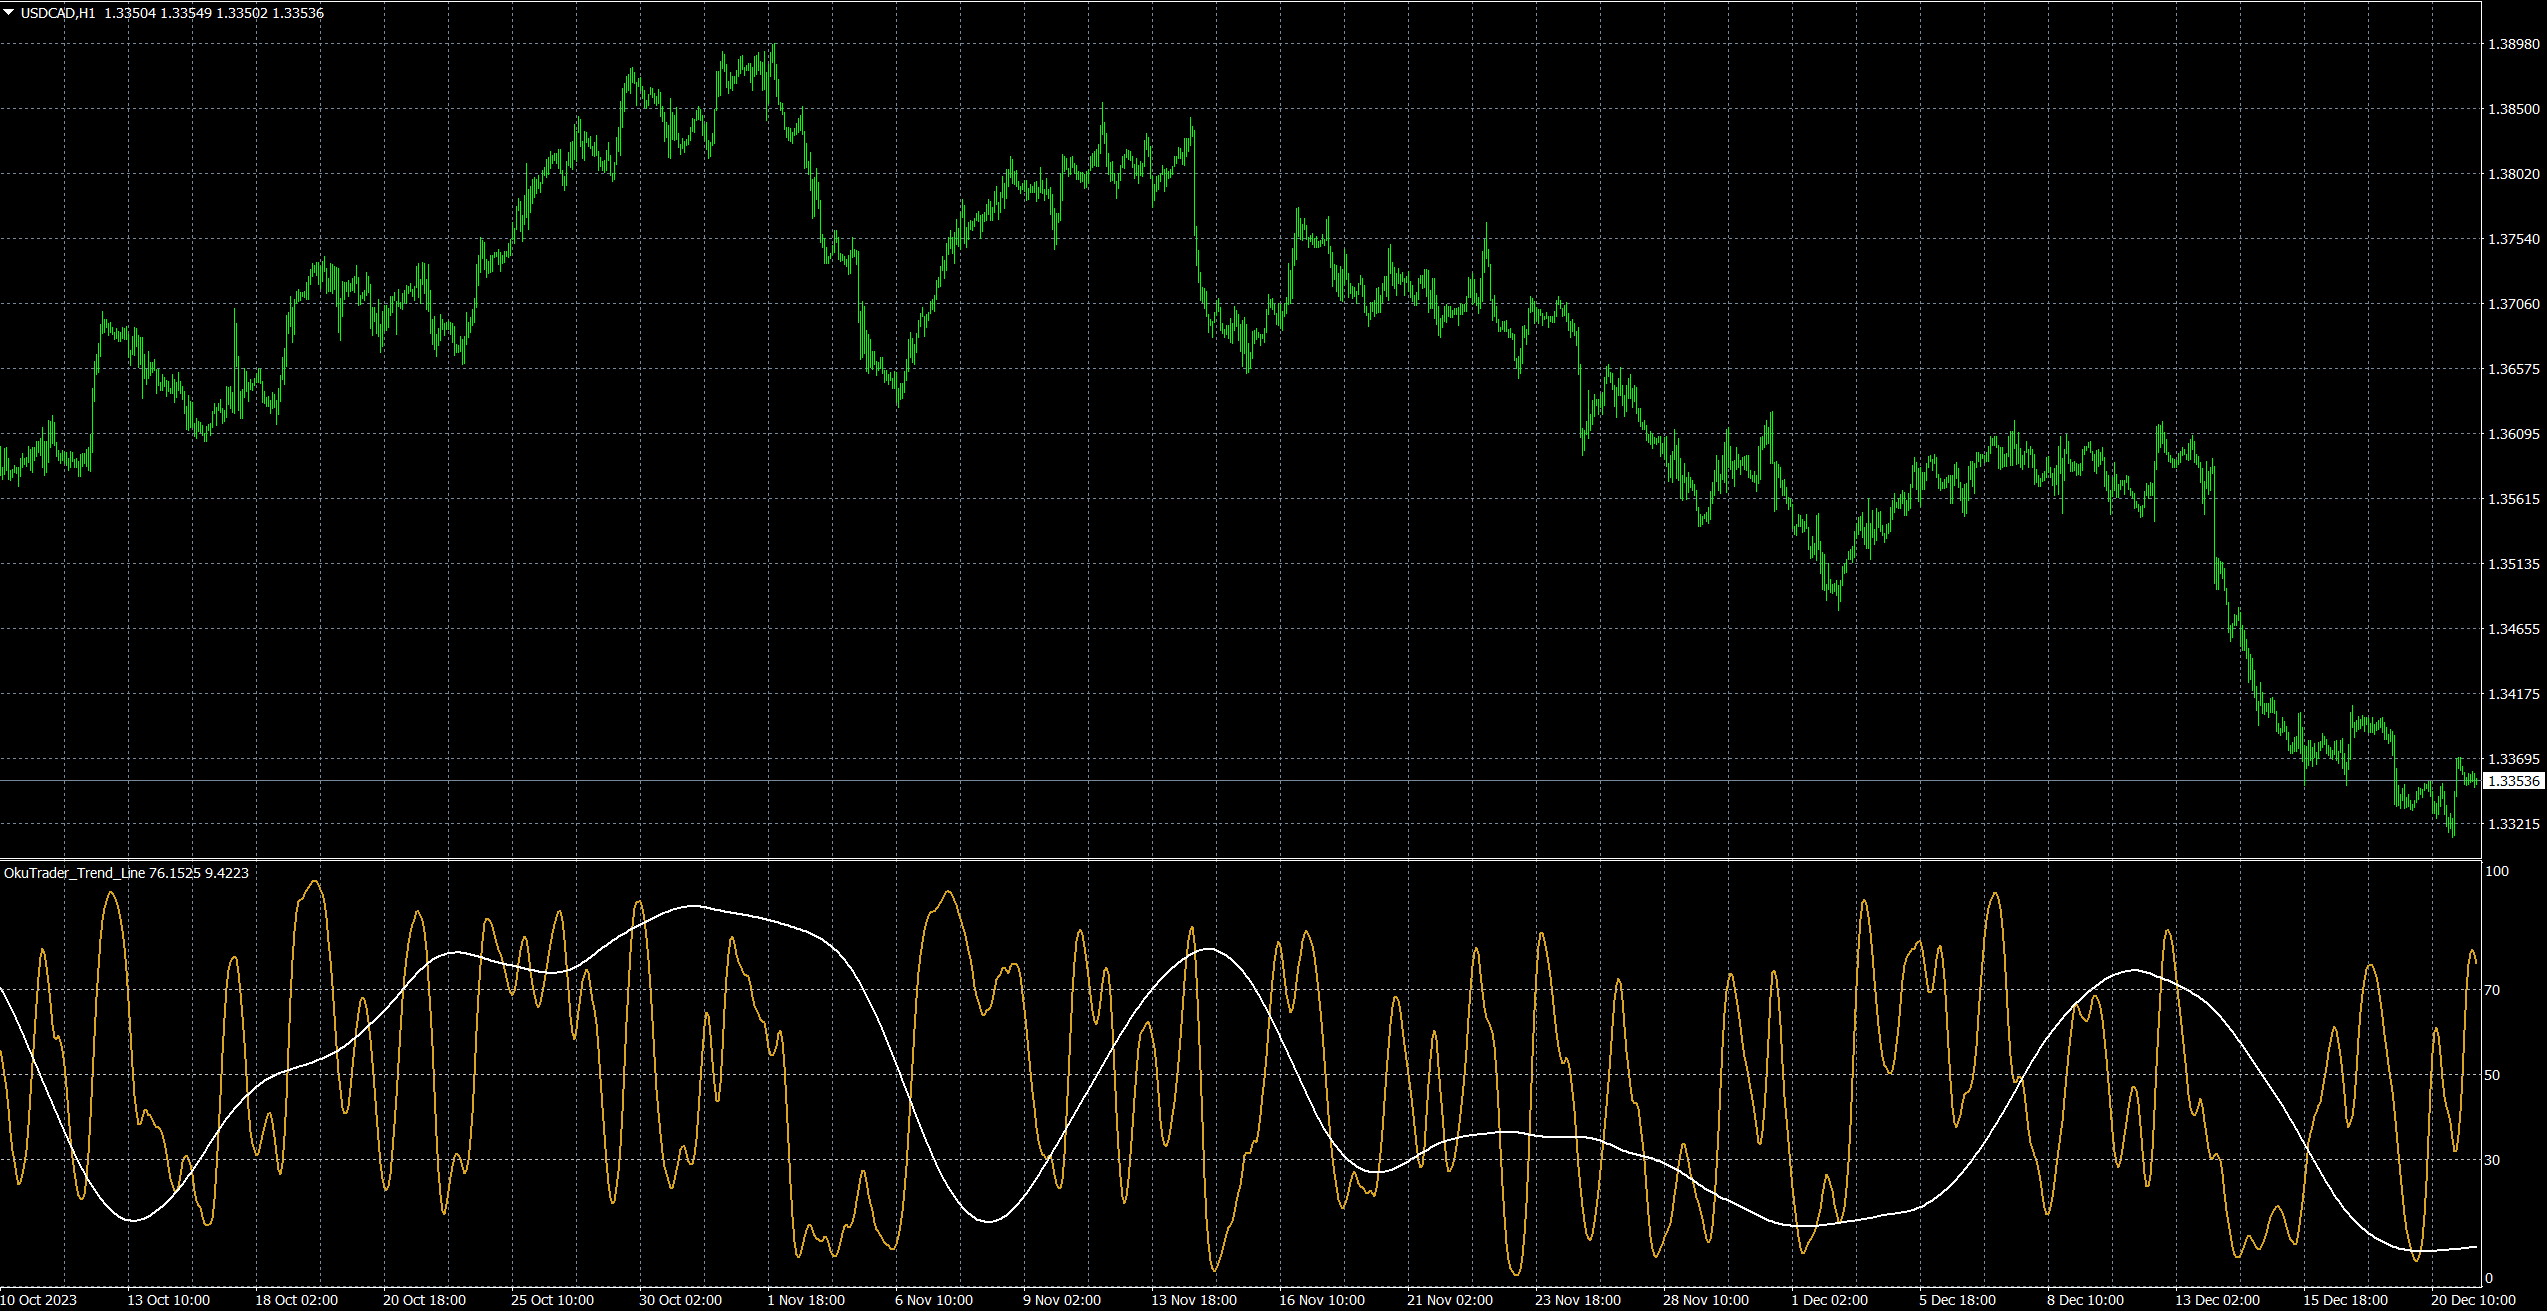Click the 1 Dec 02:00 time label

pos(1829,1300)
